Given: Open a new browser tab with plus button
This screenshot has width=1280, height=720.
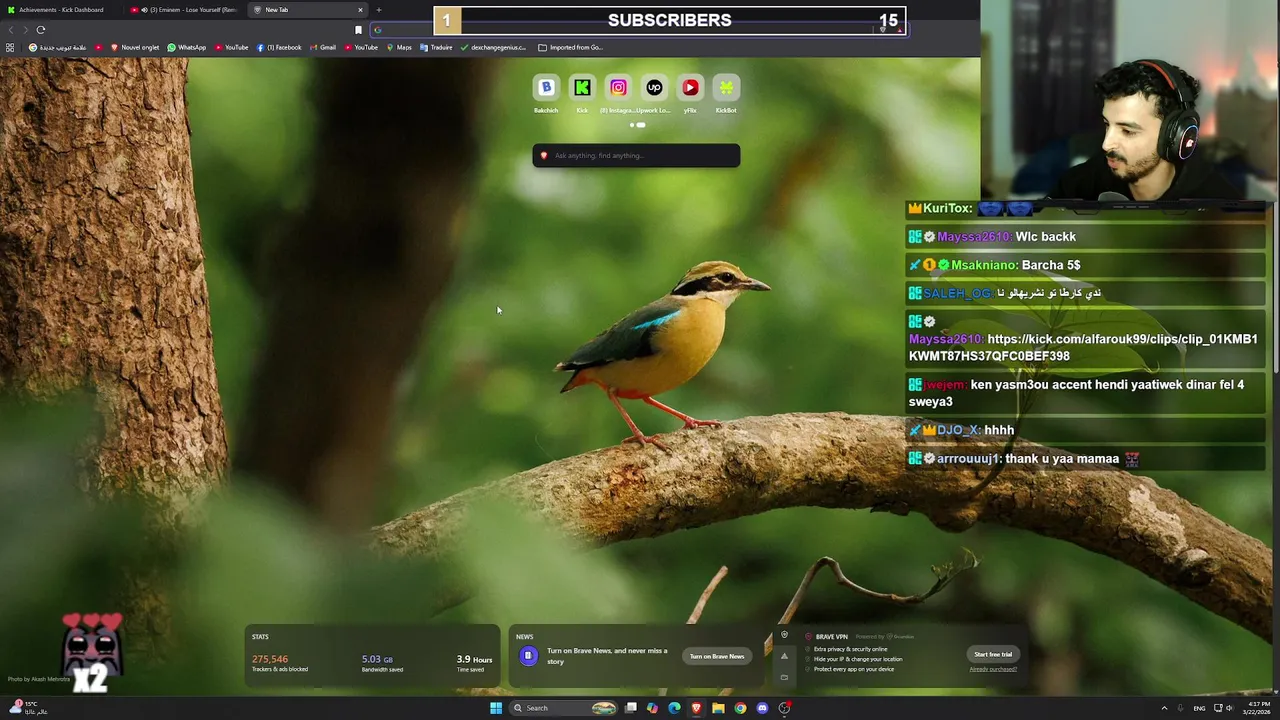Looking at the screenshot, I should 378,10.
